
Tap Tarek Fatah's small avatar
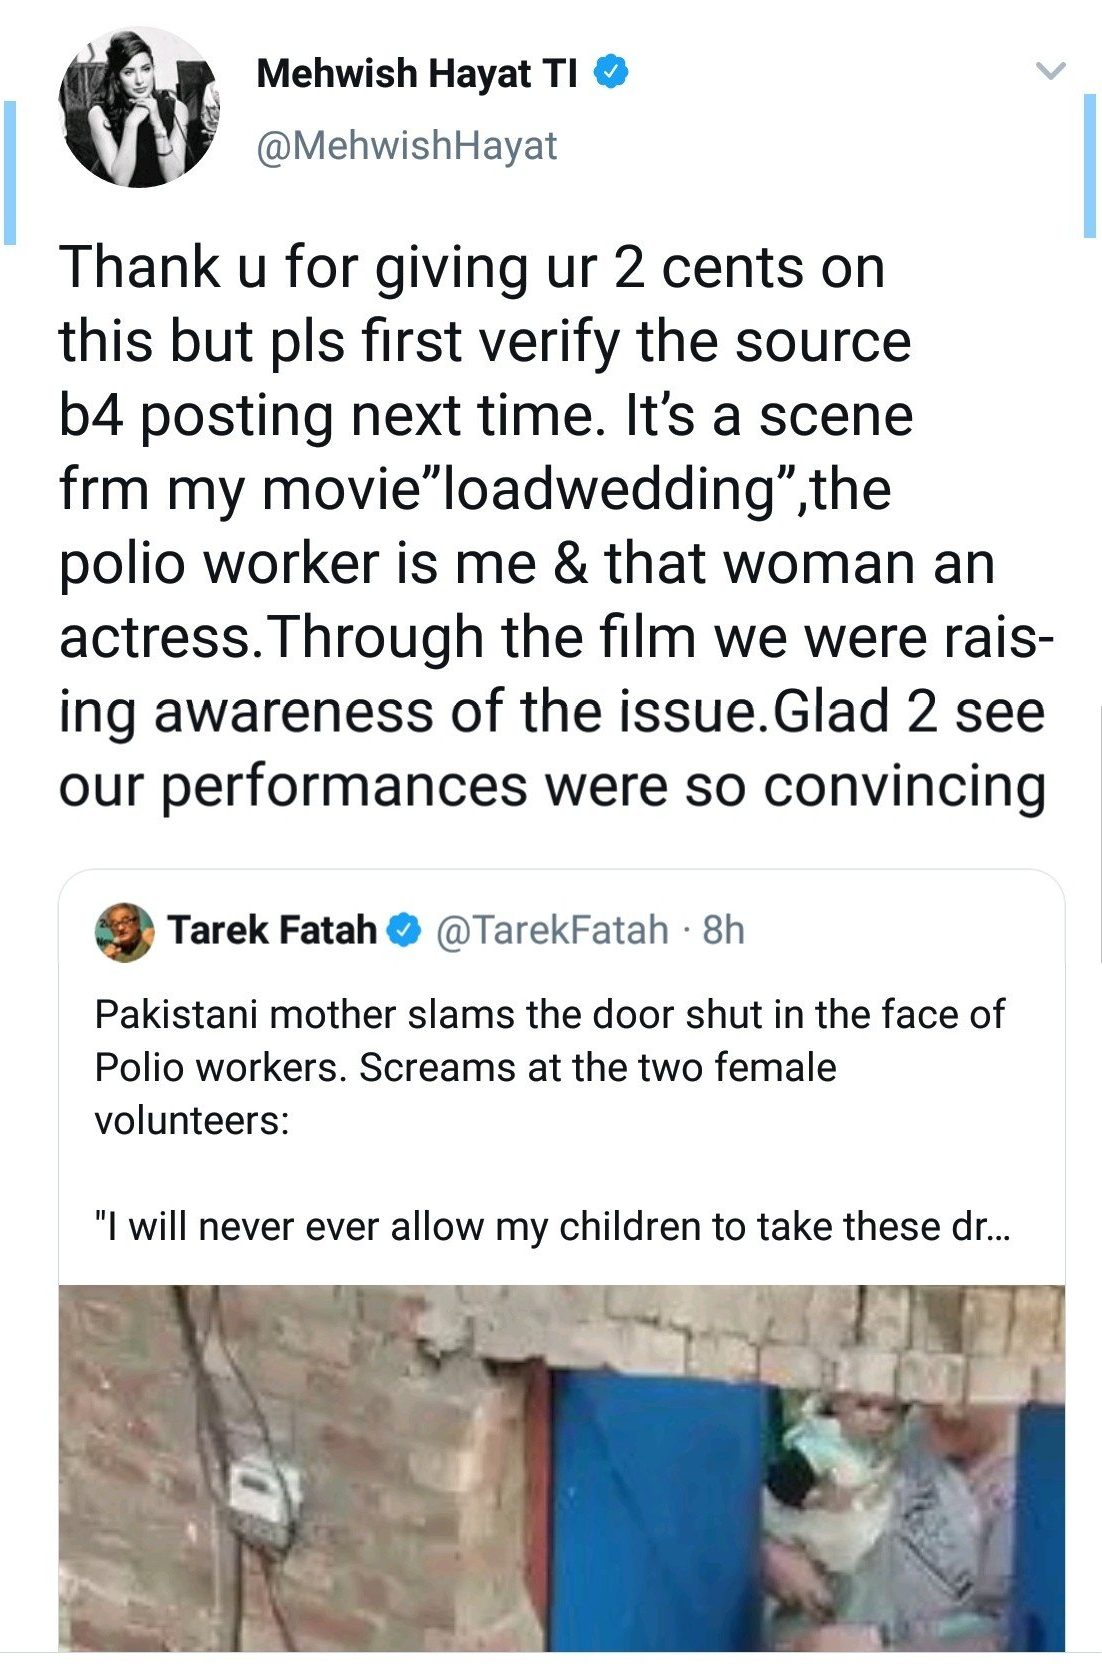click(x=124, y=931)
